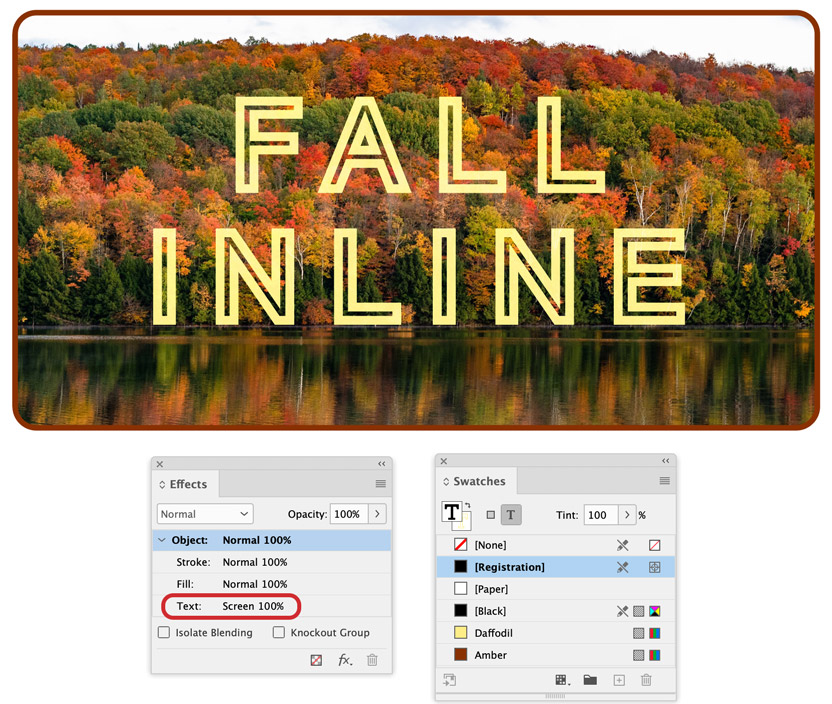Select the [Paper] swatch

coord(555,589)
